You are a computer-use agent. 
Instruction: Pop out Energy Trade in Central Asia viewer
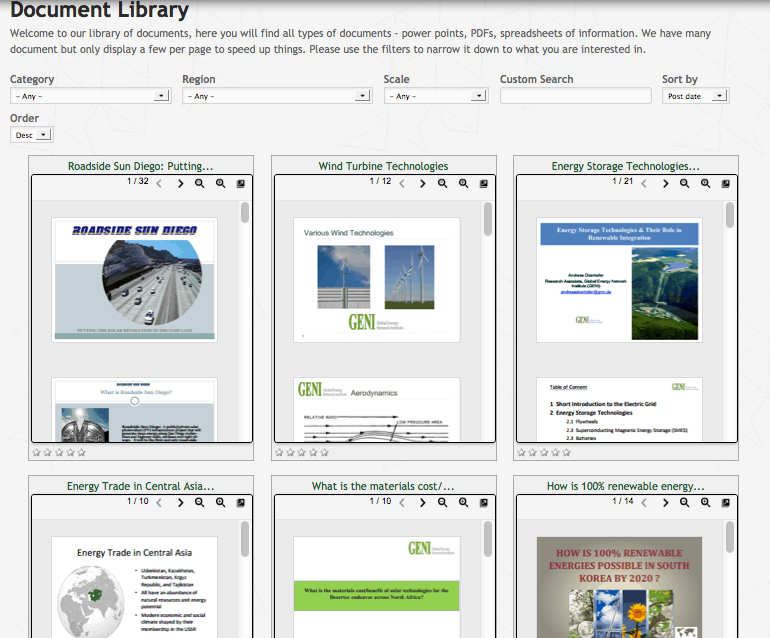(241, 502)
